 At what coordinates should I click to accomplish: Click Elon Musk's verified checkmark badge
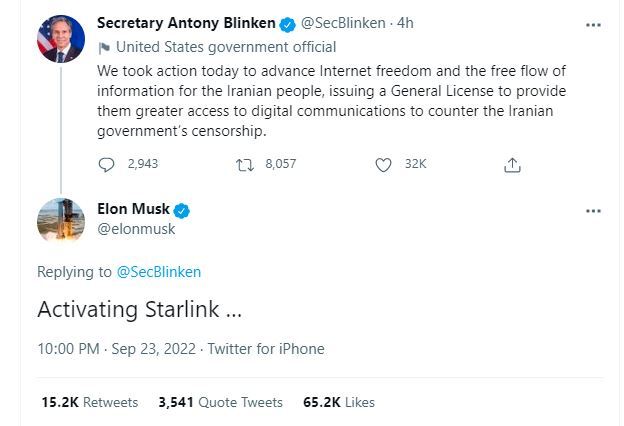coord(182,210)
